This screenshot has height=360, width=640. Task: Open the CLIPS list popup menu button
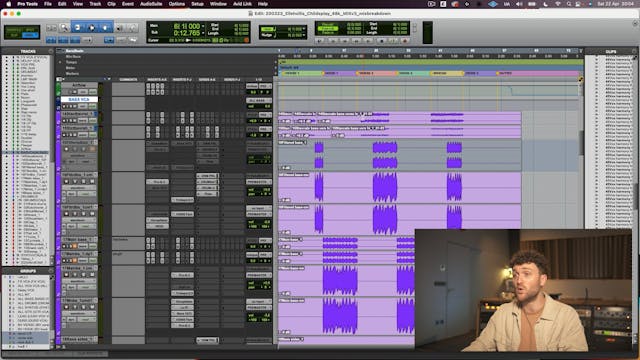(x=634, y=51)
